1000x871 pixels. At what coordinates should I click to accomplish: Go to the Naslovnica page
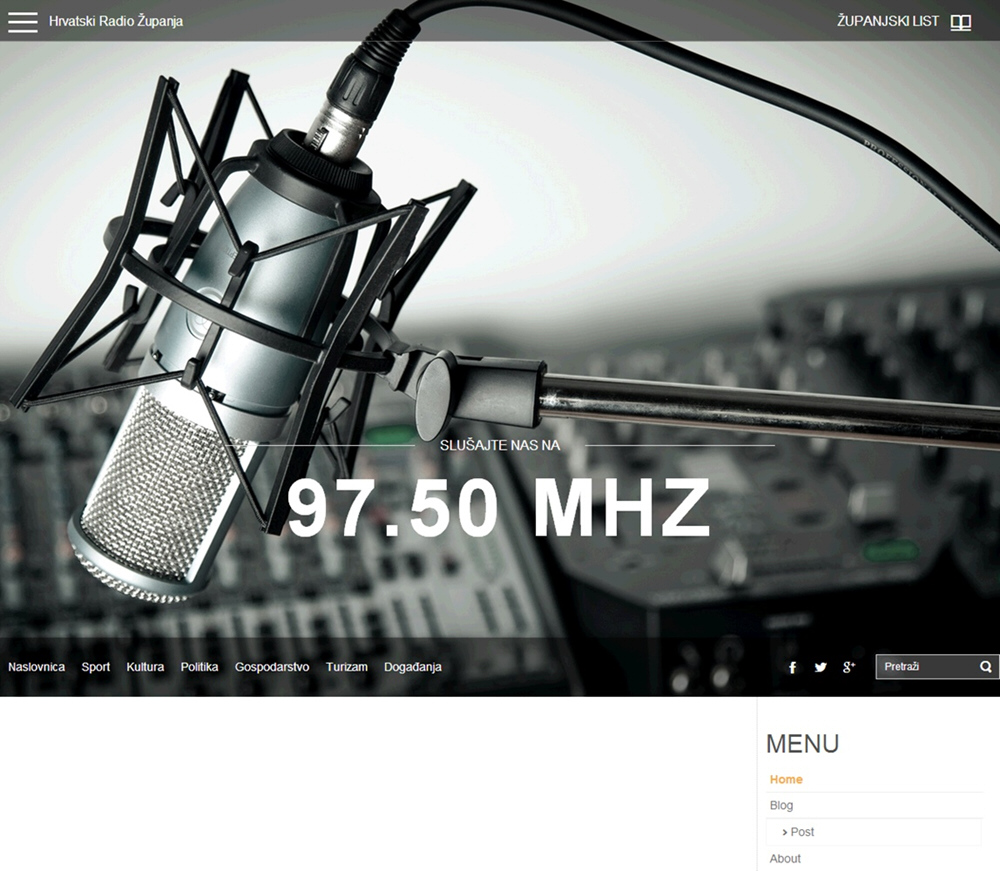point(37,667)
